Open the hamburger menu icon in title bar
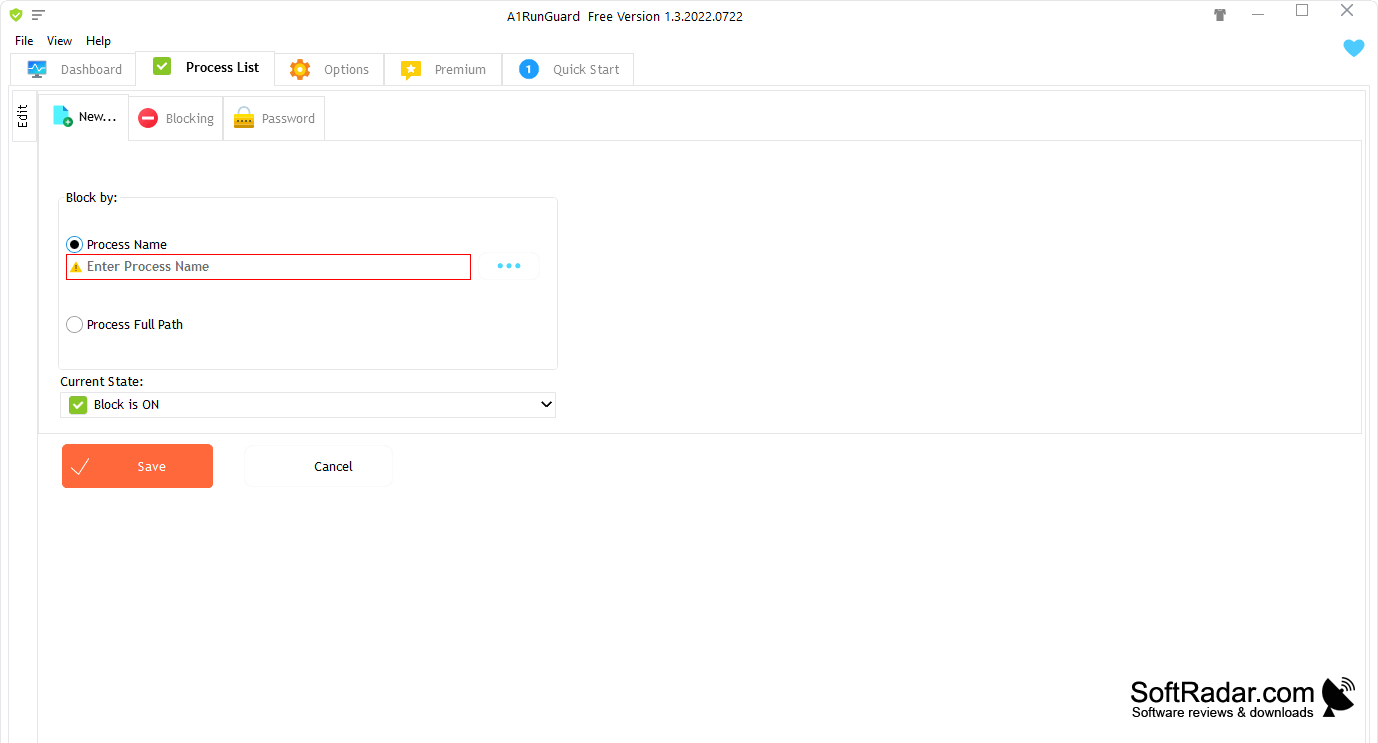The height and width of the screenshot is (743, 1378). (x=38, y=15)
